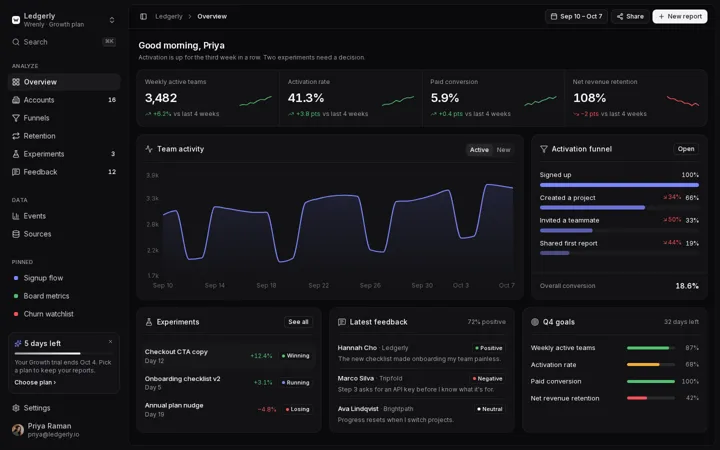Image resolution: width=720 pixels, height=450 pixels.
Task: Open Hannah Cho's feedback
Action: coord(422,353)
